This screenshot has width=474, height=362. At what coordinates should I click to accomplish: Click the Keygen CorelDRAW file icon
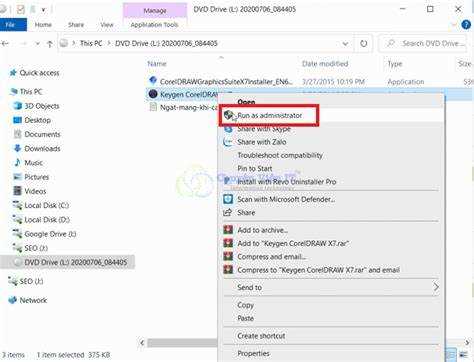[153, 94]
